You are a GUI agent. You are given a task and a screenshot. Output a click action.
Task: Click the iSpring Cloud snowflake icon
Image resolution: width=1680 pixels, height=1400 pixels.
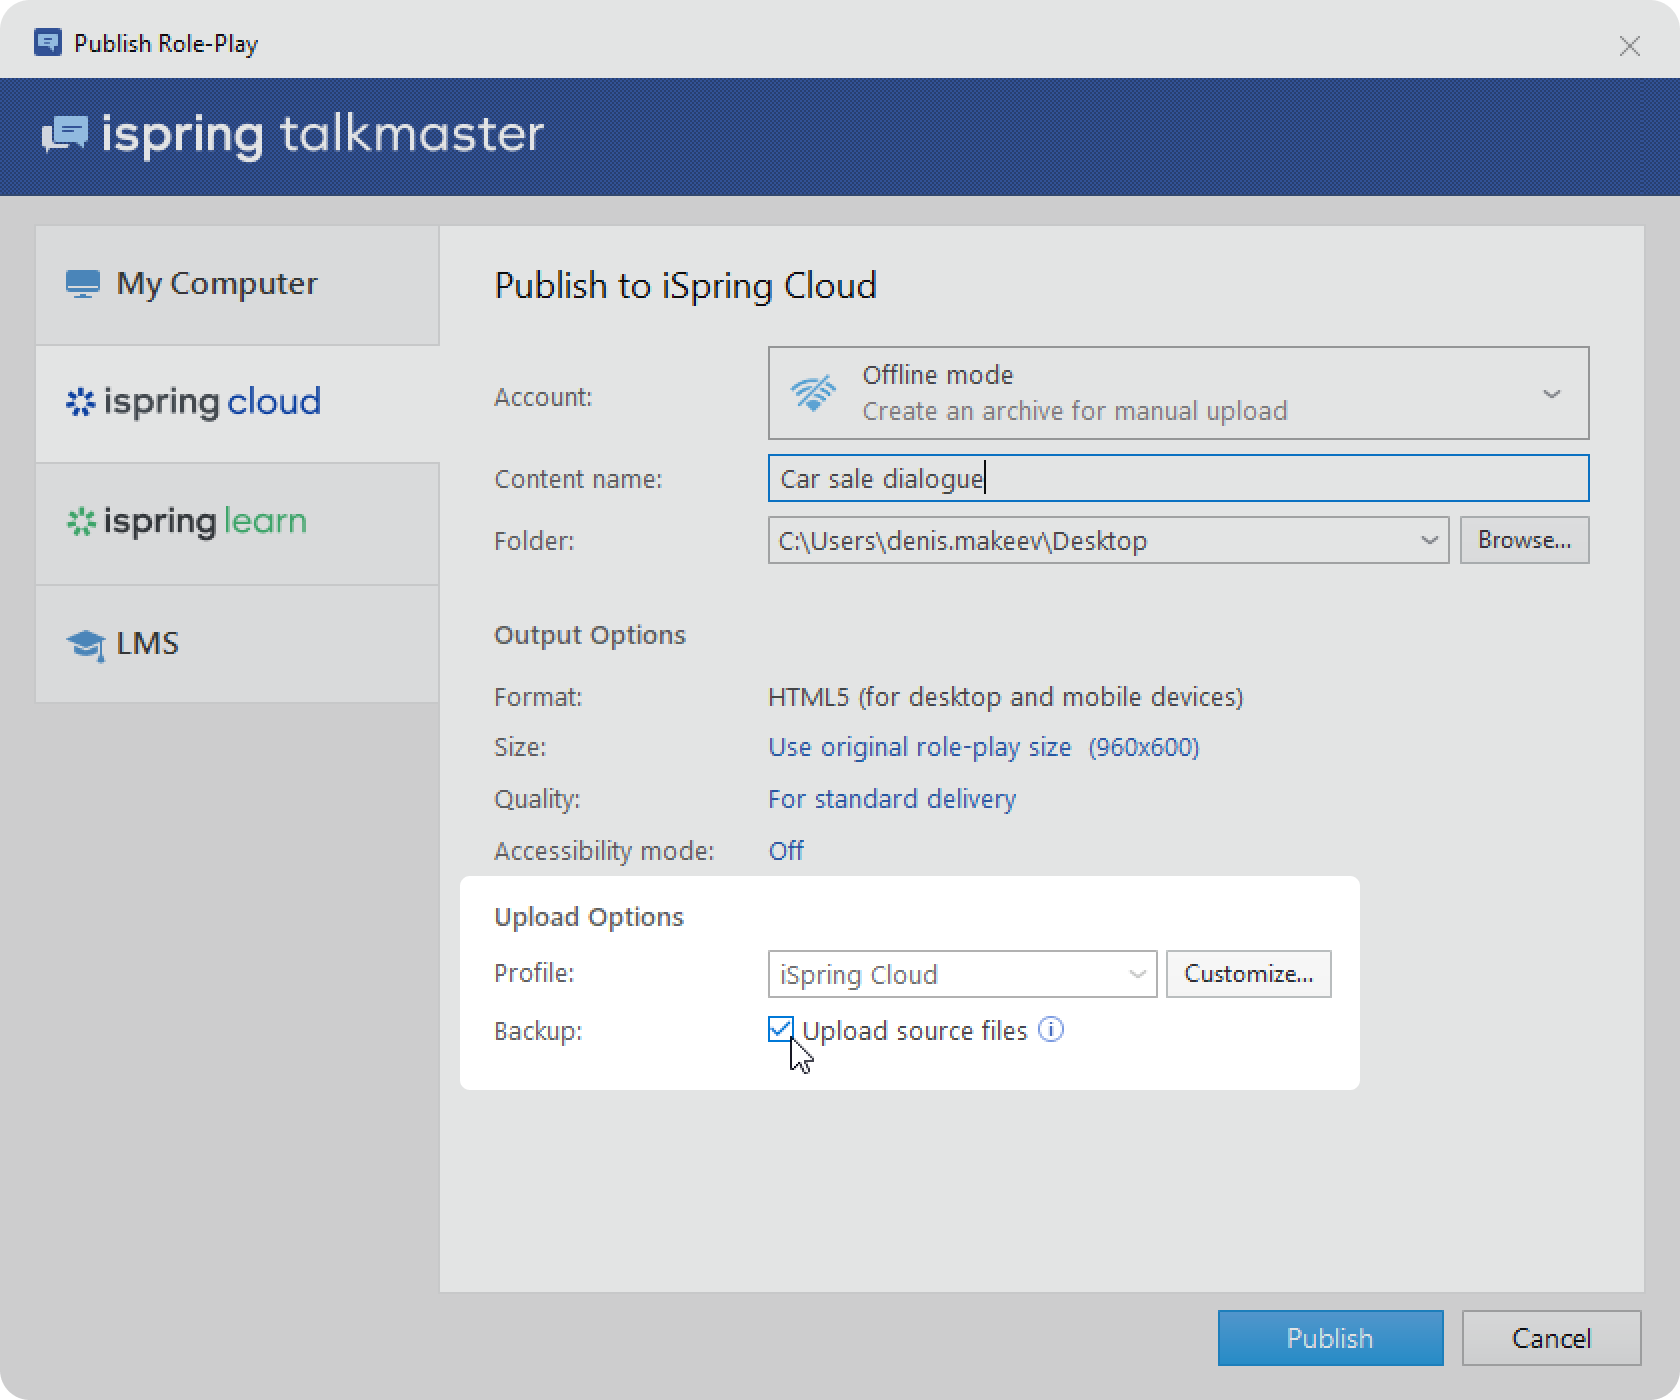80,402
